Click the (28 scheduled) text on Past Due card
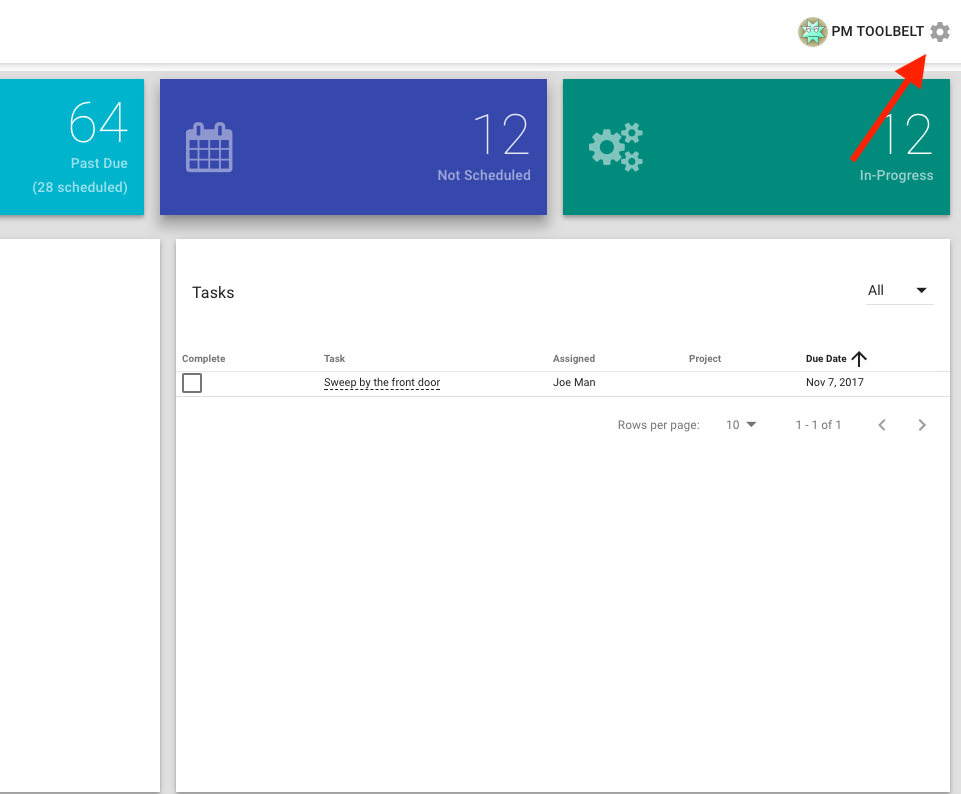The width and height of the screenshot is (961, 794). point(80,187)
